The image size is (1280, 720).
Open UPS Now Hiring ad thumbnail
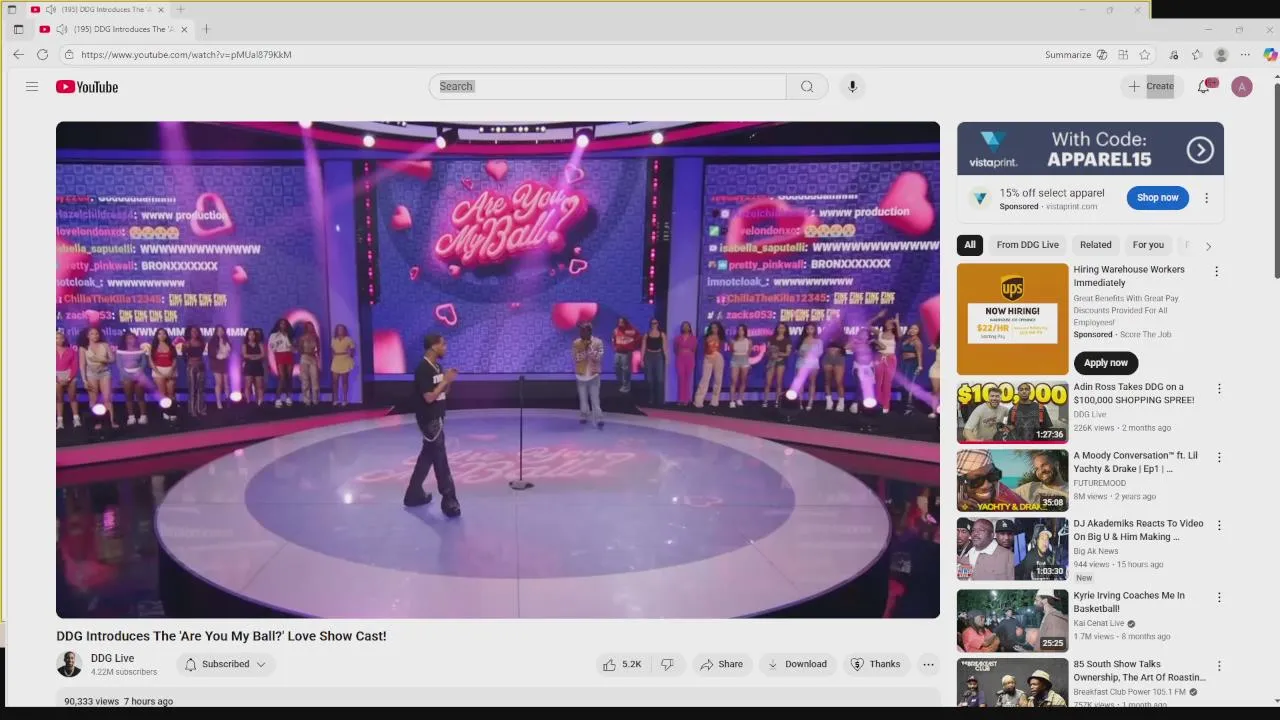pyautogui.click(x=1013, y=319)
